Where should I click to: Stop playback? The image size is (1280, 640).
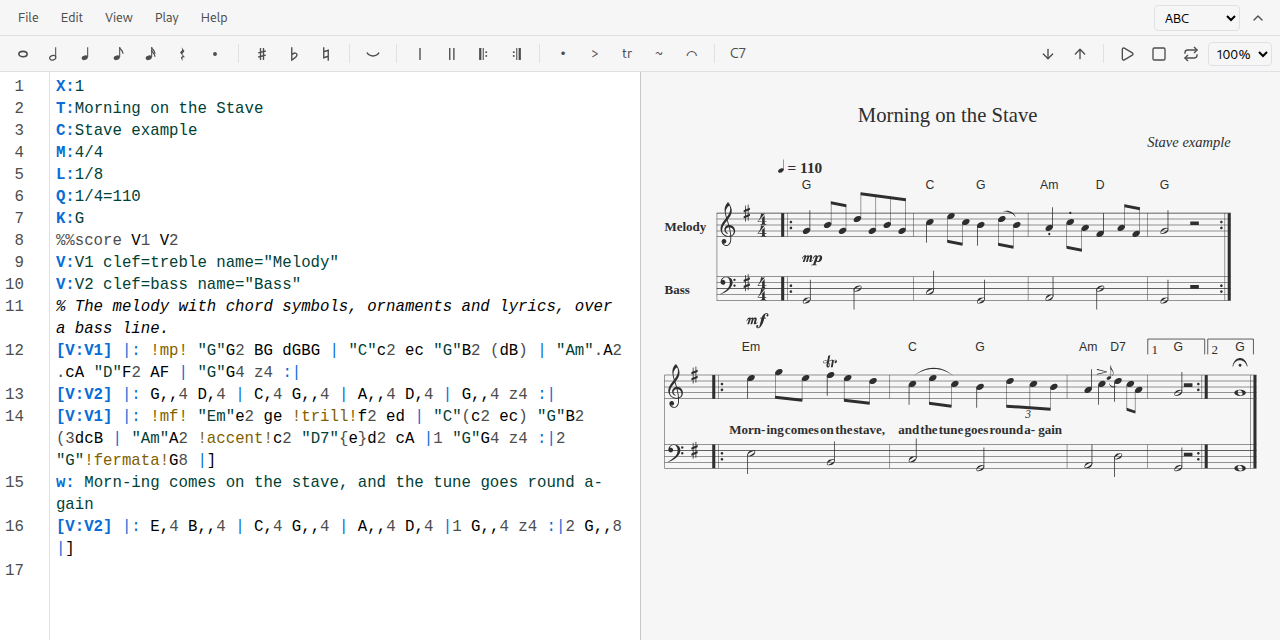pyautogui.click(x=1159, y=54)
